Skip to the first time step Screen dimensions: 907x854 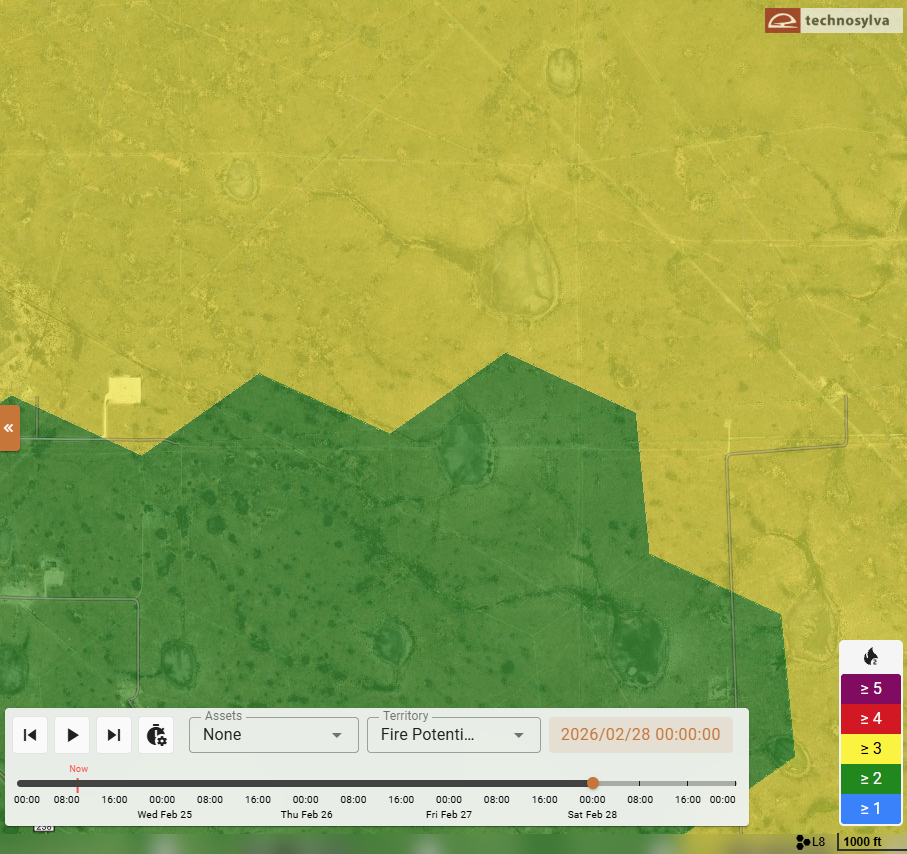30,735
